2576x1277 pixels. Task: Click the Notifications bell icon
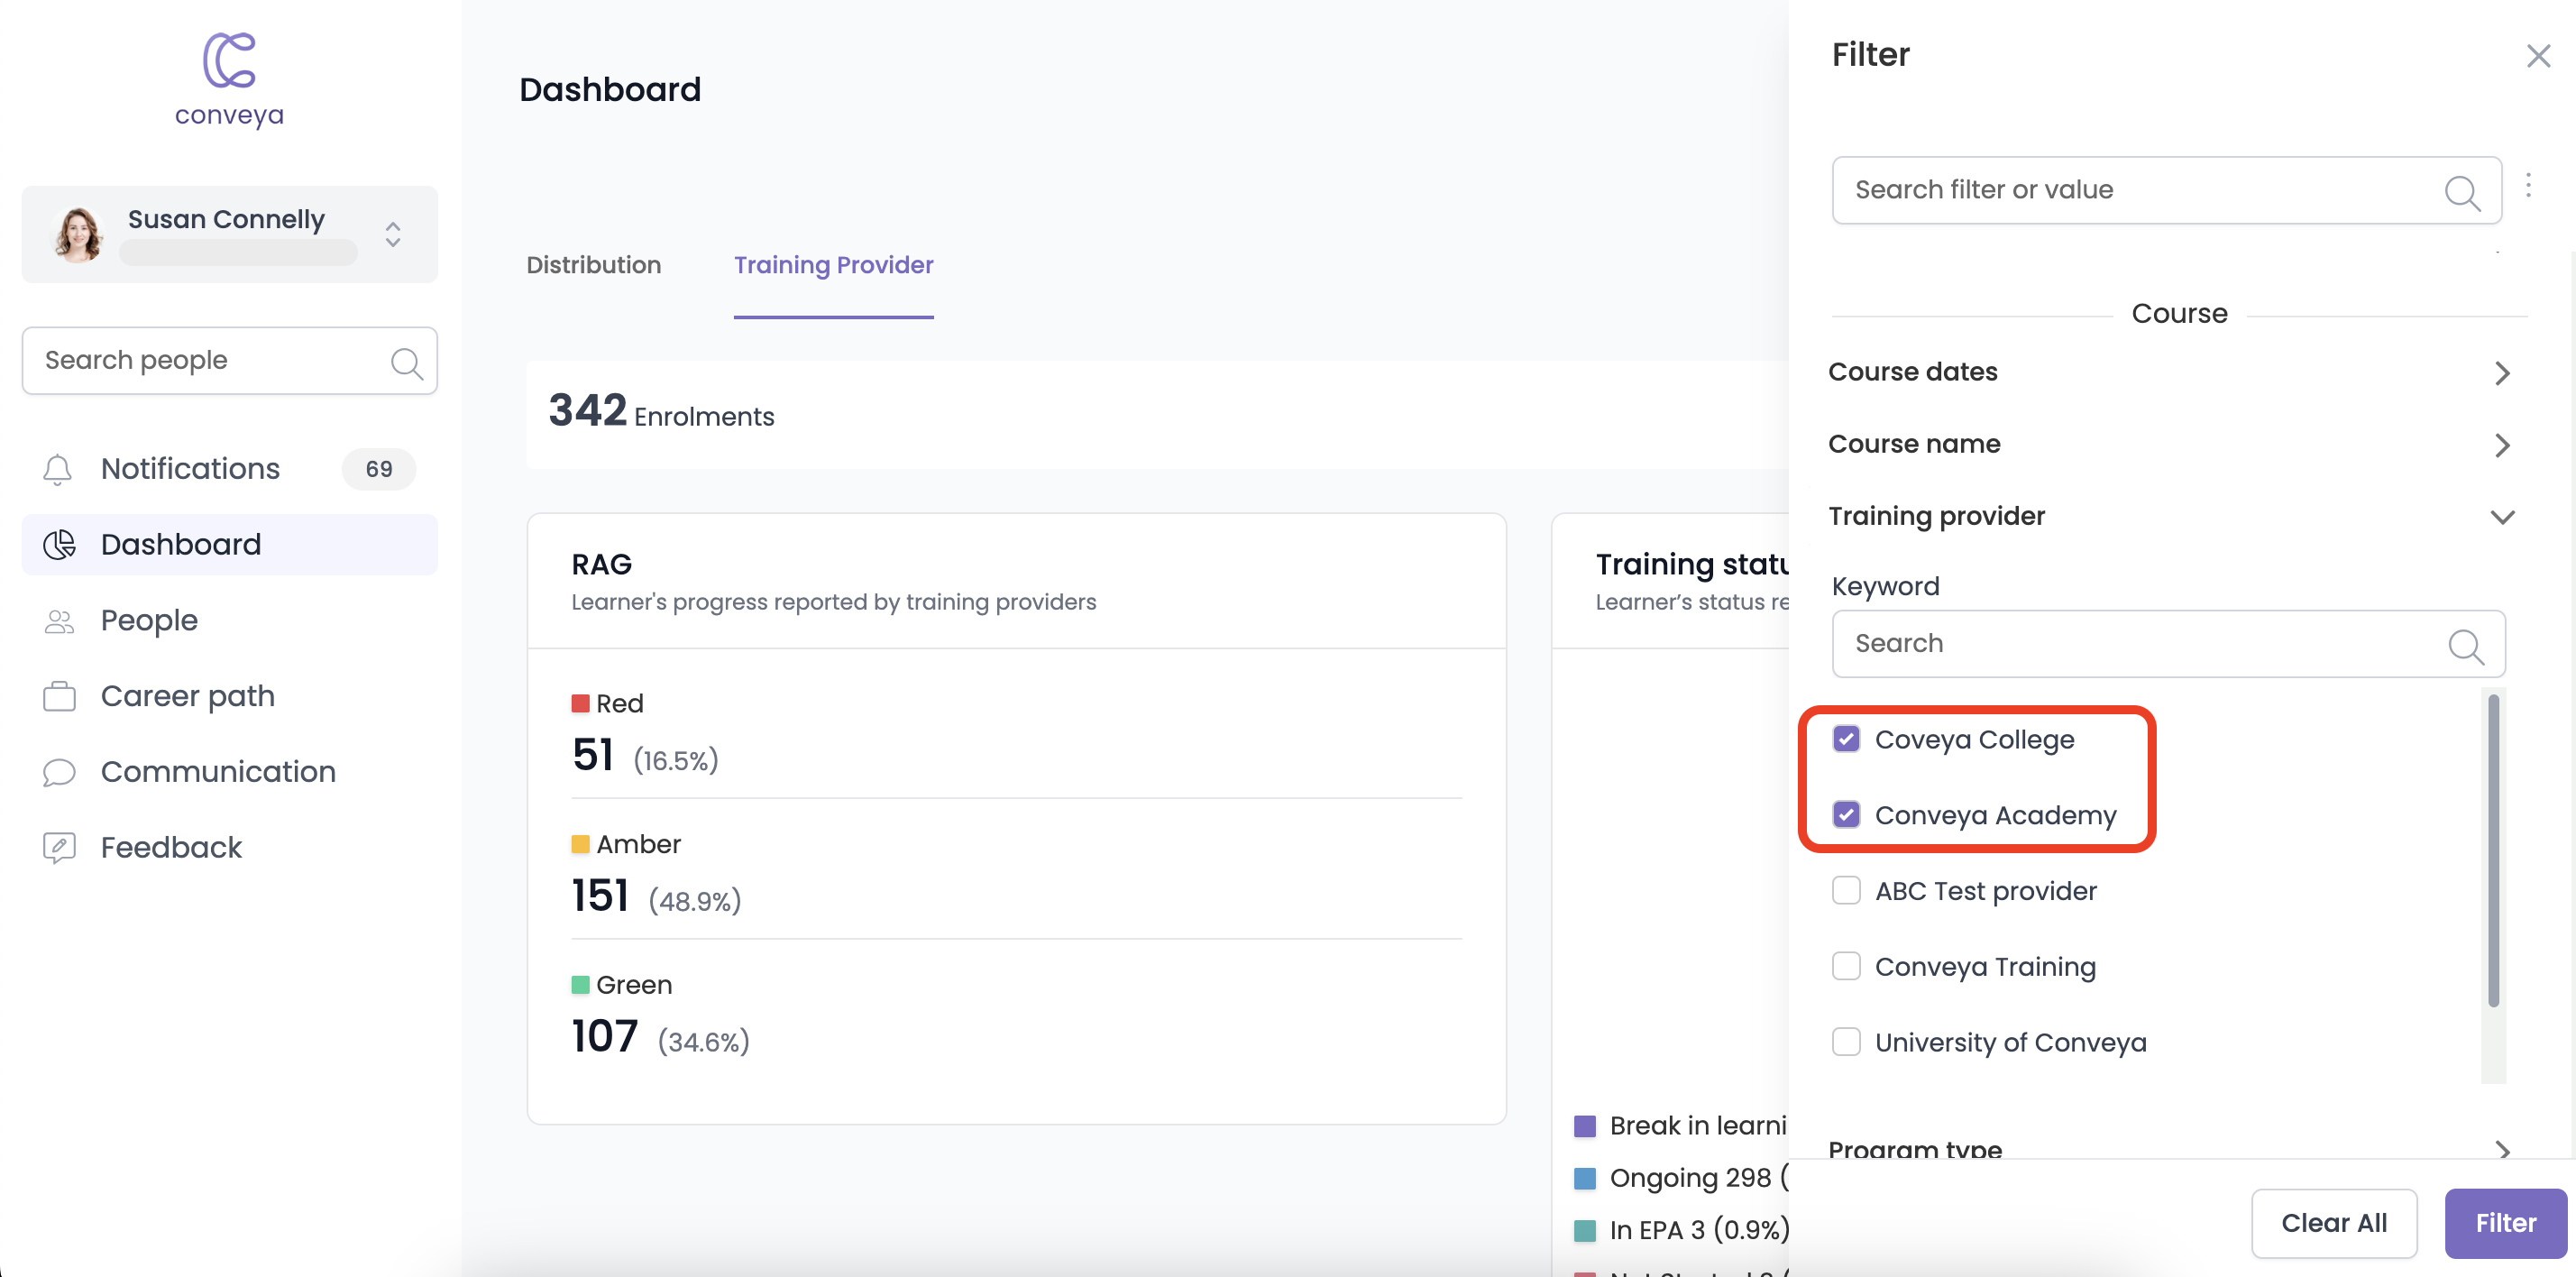58,469
